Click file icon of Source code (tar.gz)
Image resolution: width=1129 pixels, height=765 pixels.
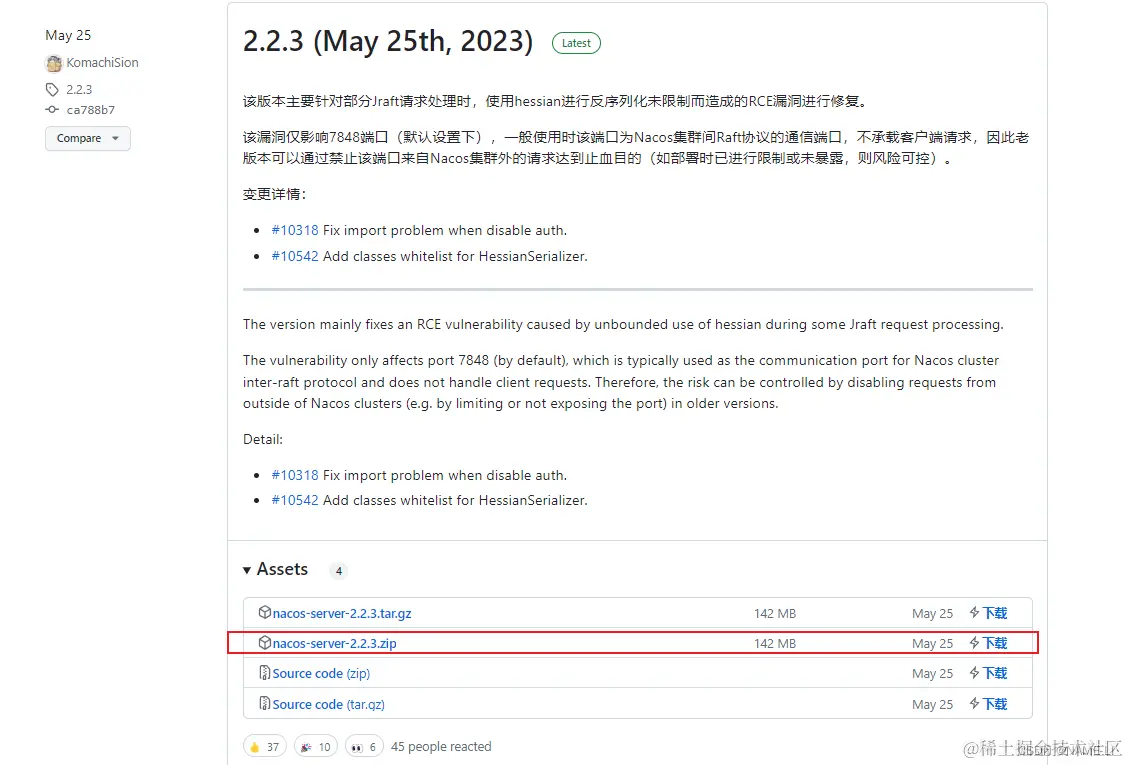point(264,703)
